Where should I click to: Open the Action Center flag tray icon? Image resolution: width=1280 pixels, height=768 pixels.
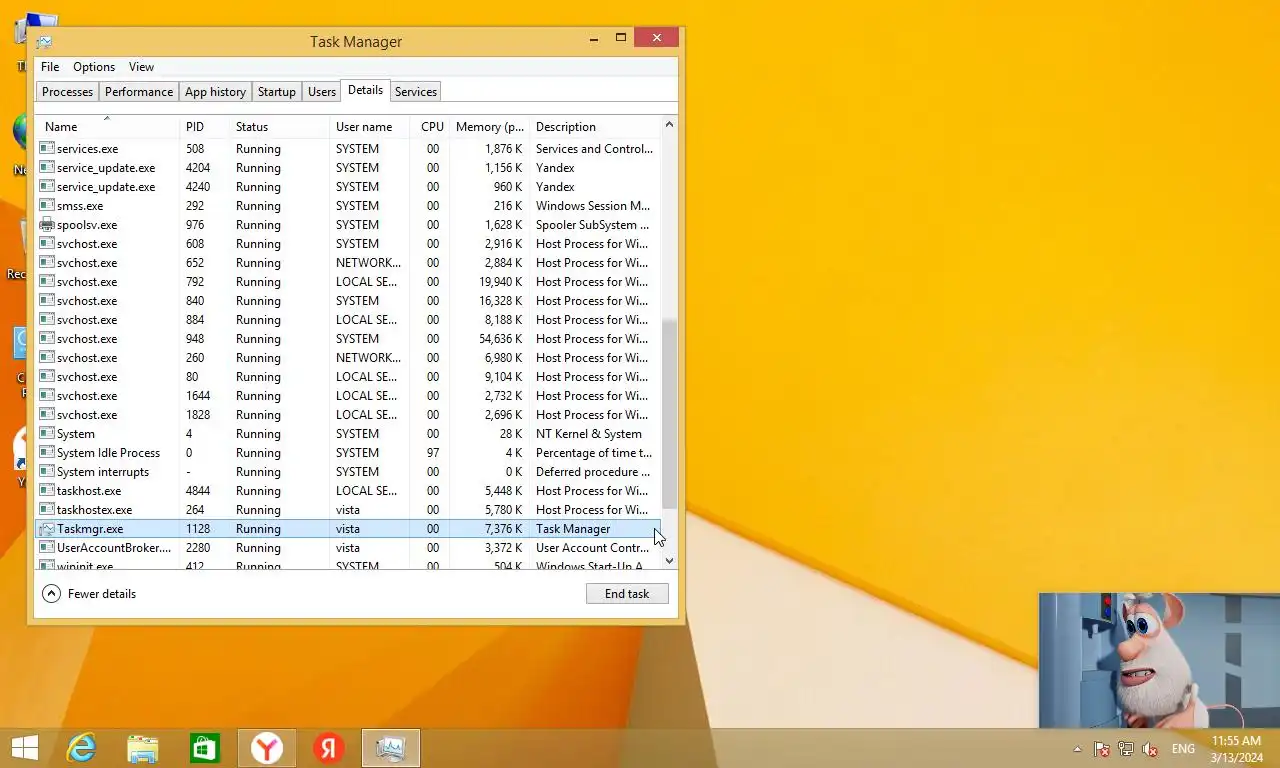[x=1102, y=749]
